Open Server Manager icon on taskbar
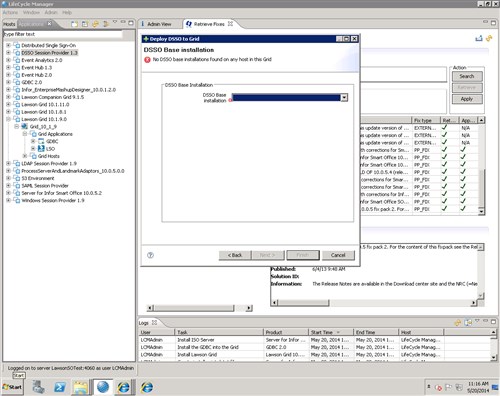Image resolution: width=500 pixels, height=396 pixels. click(38, 387)
